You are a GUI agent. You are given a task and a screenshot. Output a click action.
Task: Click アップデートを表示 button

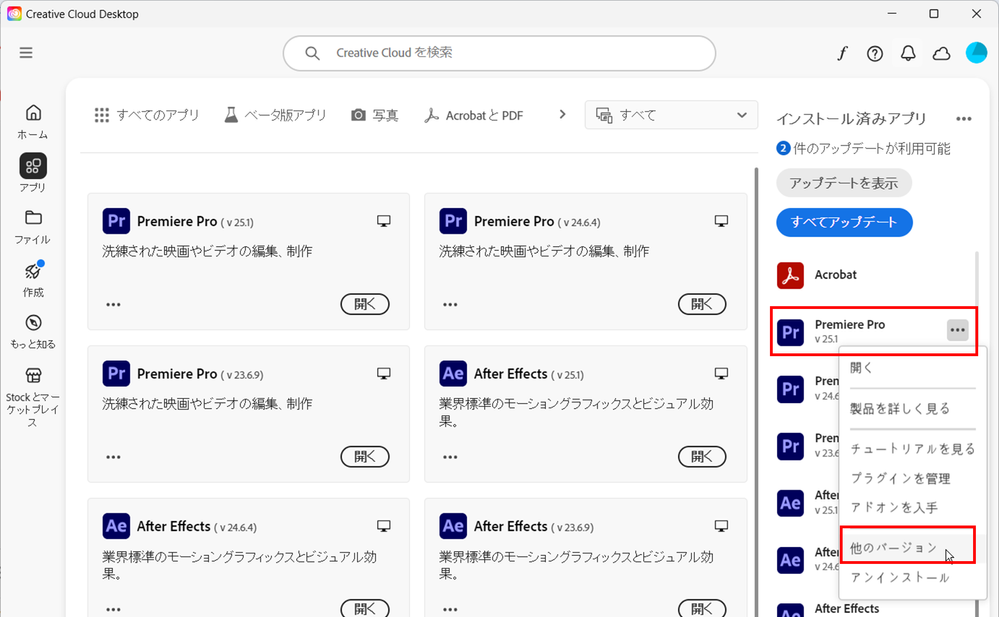coord(844,184)
